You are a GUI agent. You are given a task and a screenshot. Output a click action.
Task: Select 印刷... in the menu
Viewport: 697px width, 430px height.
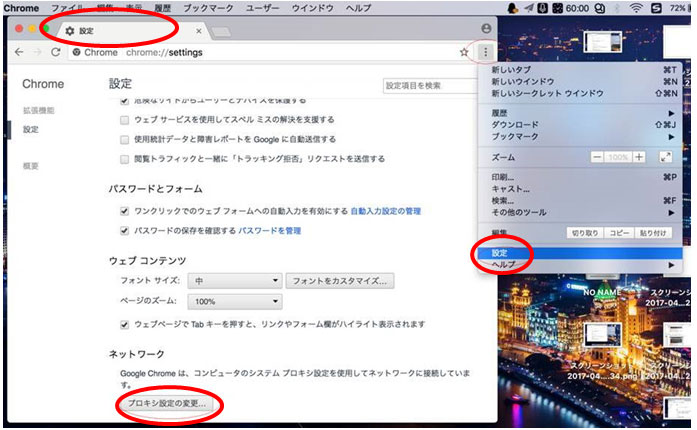click(580, 177)
